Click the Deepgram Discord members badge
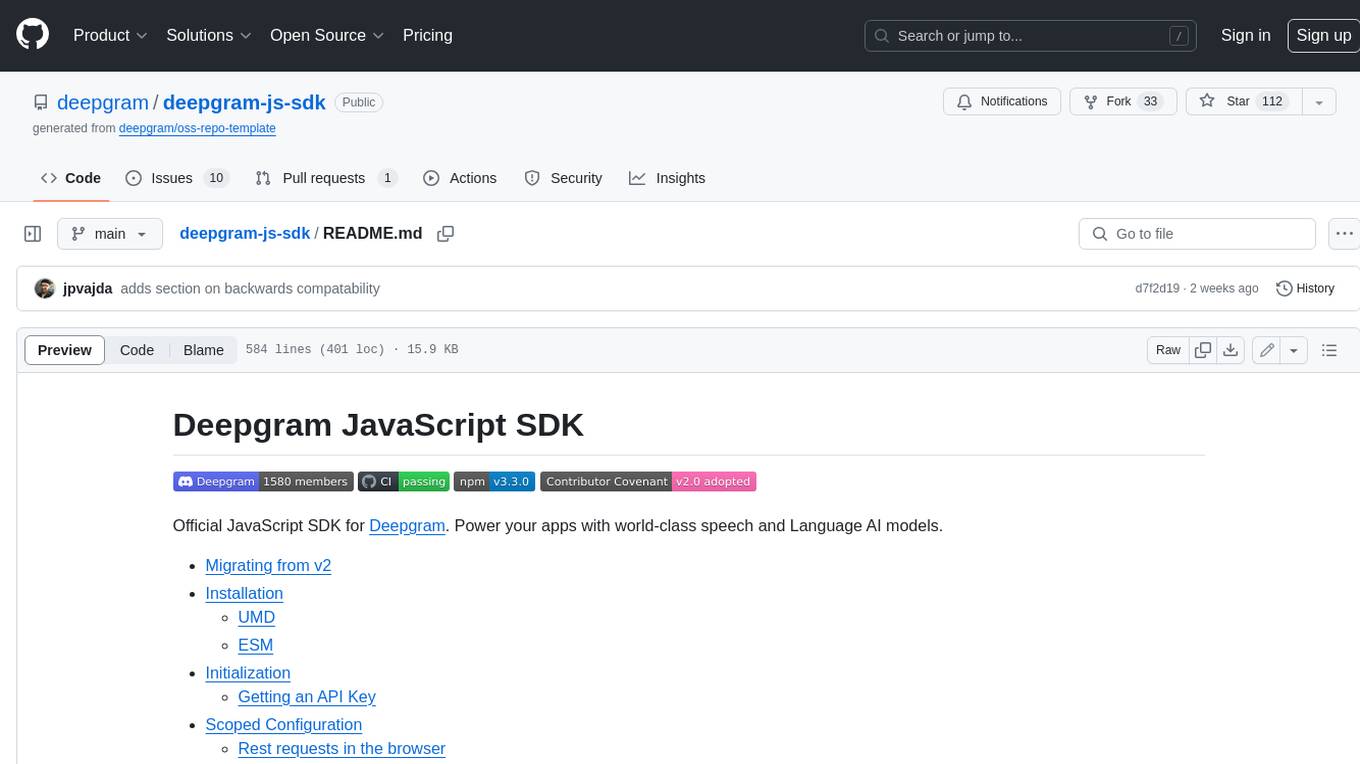This screenshot has width=1360, height=764. [x=263, y=481]
